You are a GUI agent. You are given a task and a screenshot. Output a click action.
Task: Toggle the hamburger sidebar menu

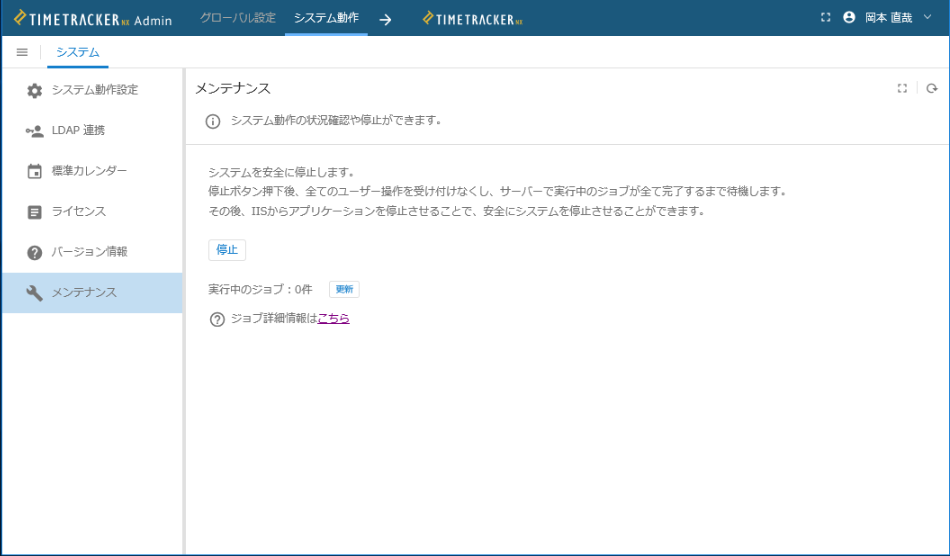(22, 52)
